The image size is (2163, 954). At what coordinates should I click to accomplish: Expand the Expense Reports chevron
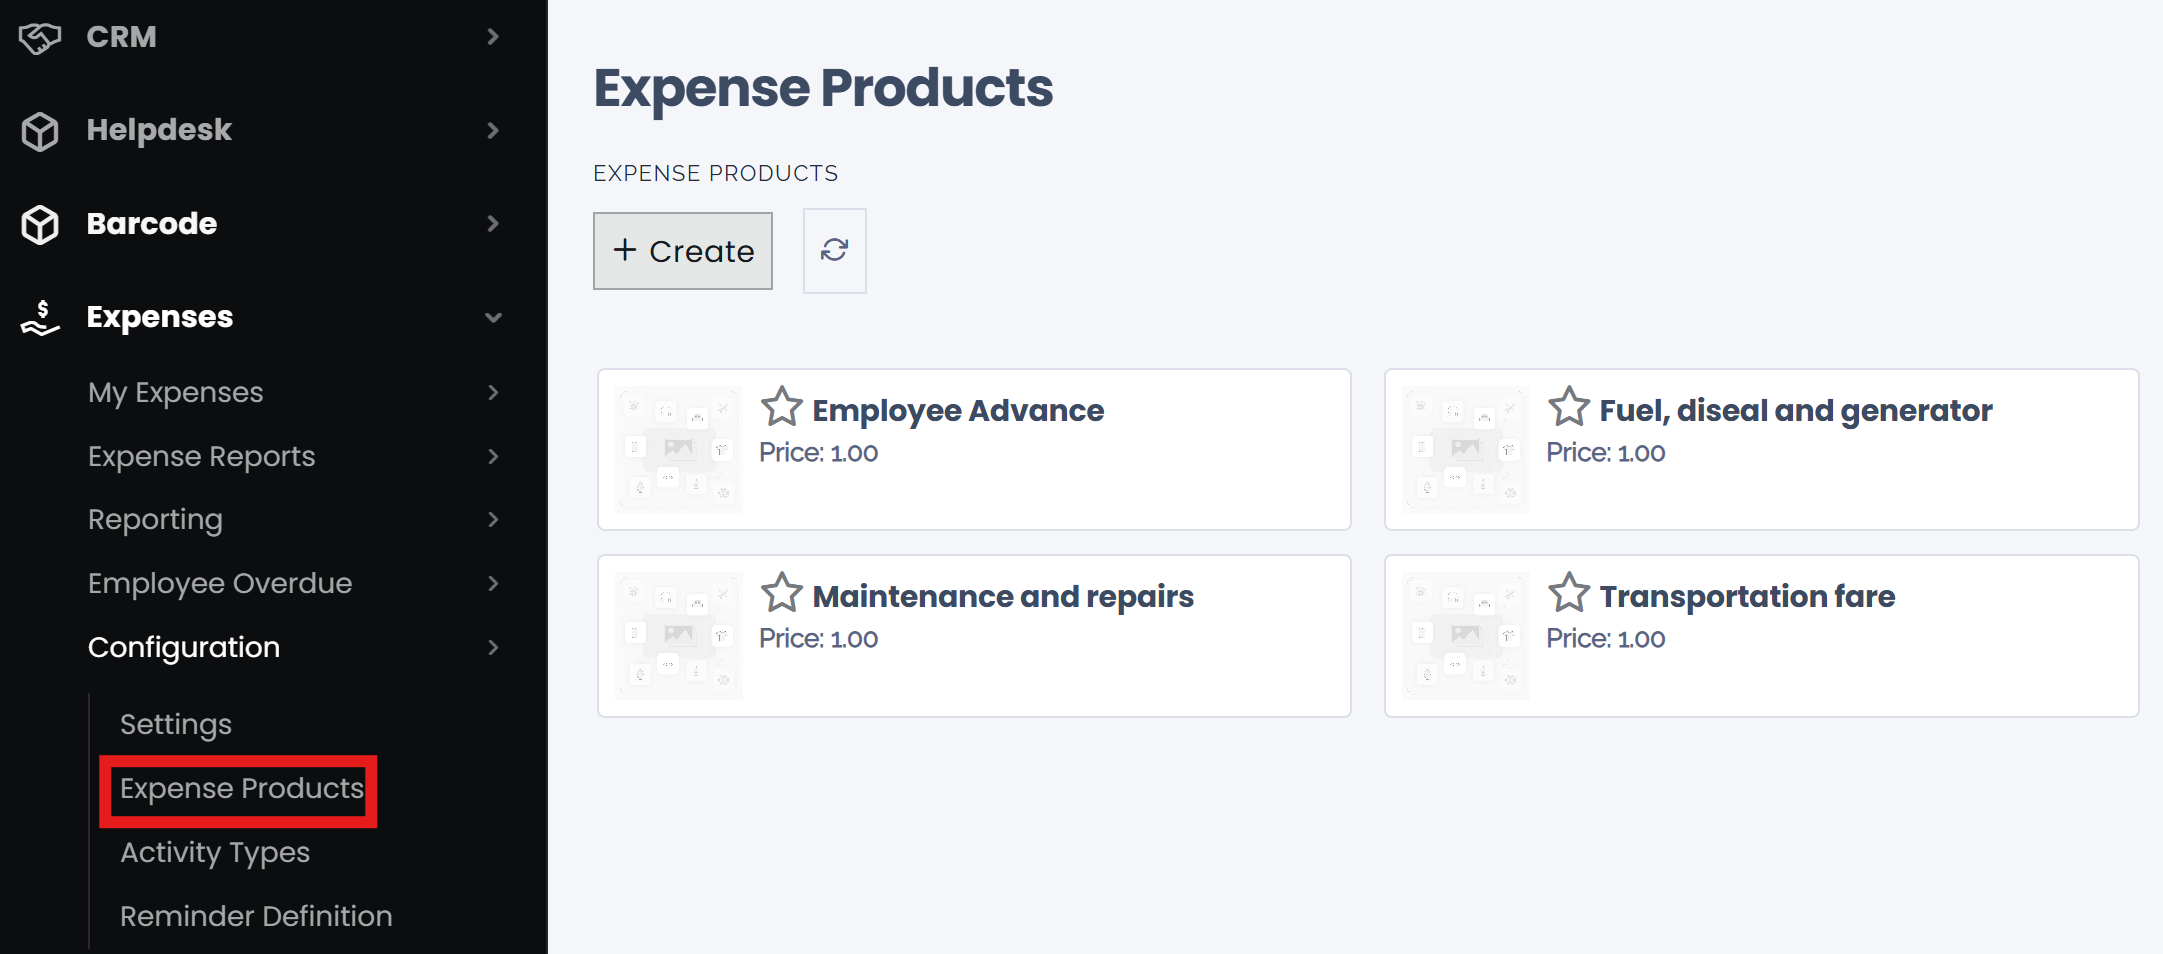493,456
